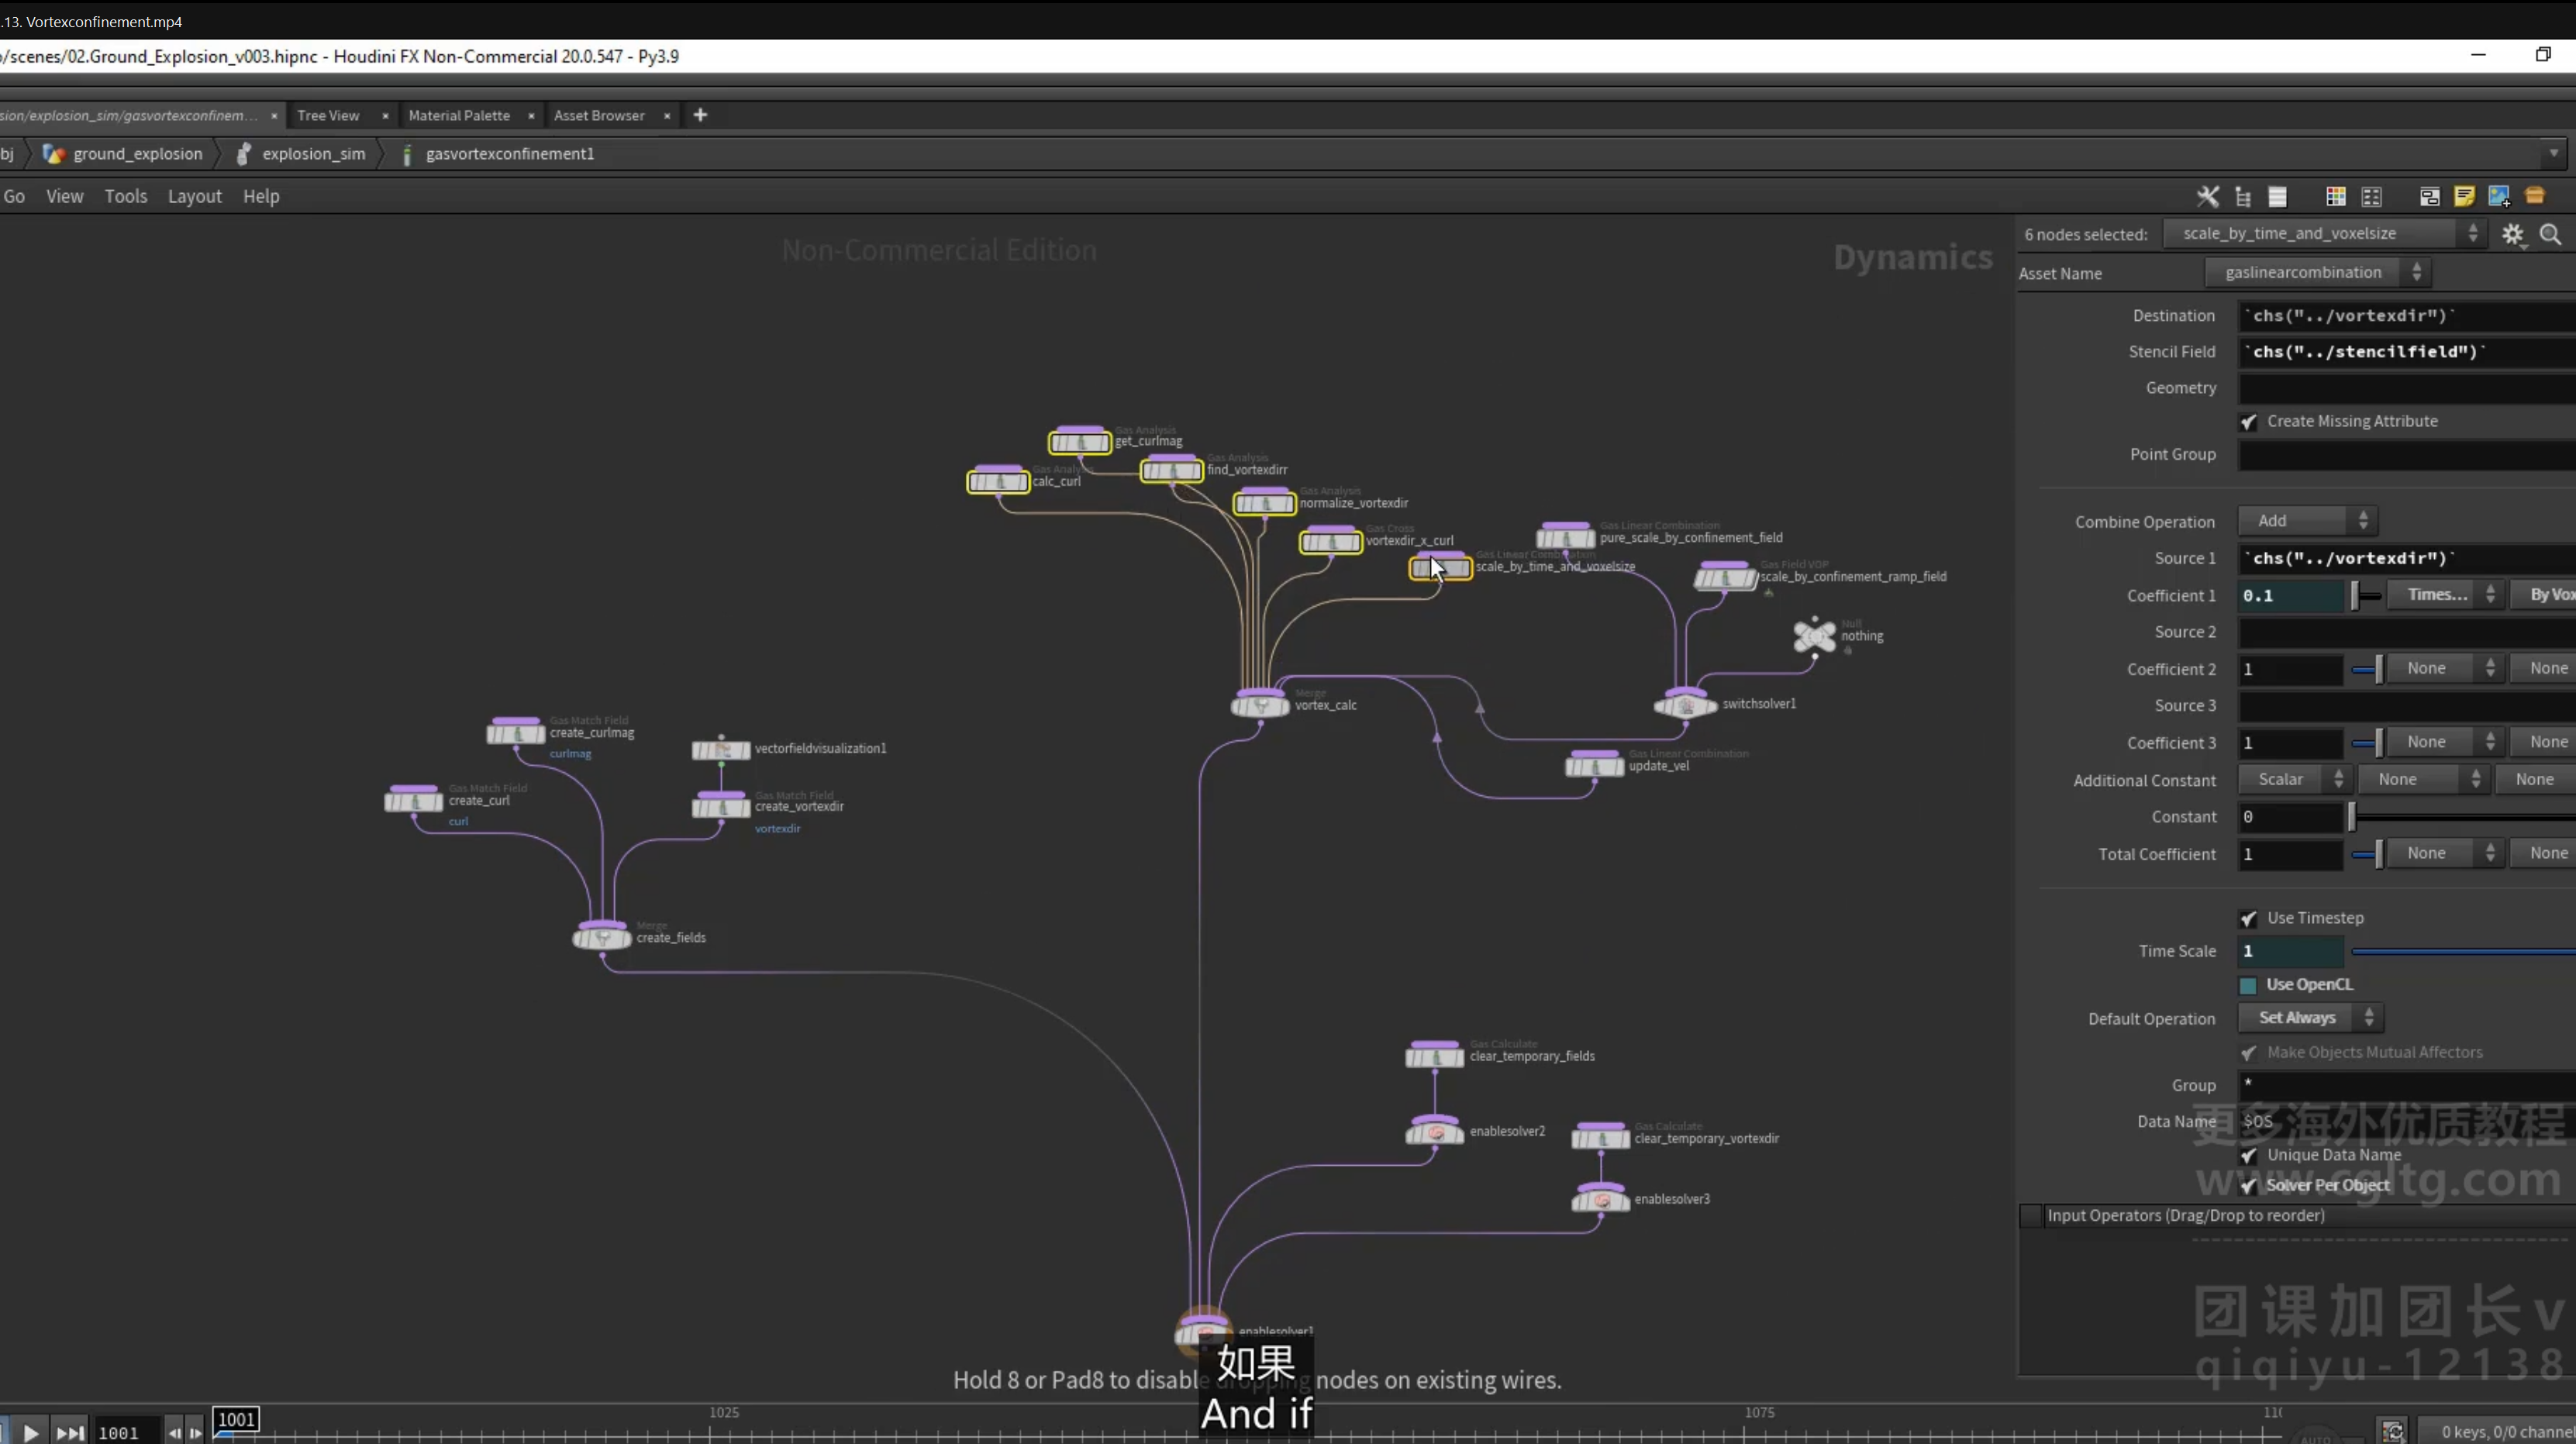Click the switchsolver1 node icon
Viewport: 2576px width, 1444px height.
(x=1685, y=704)
